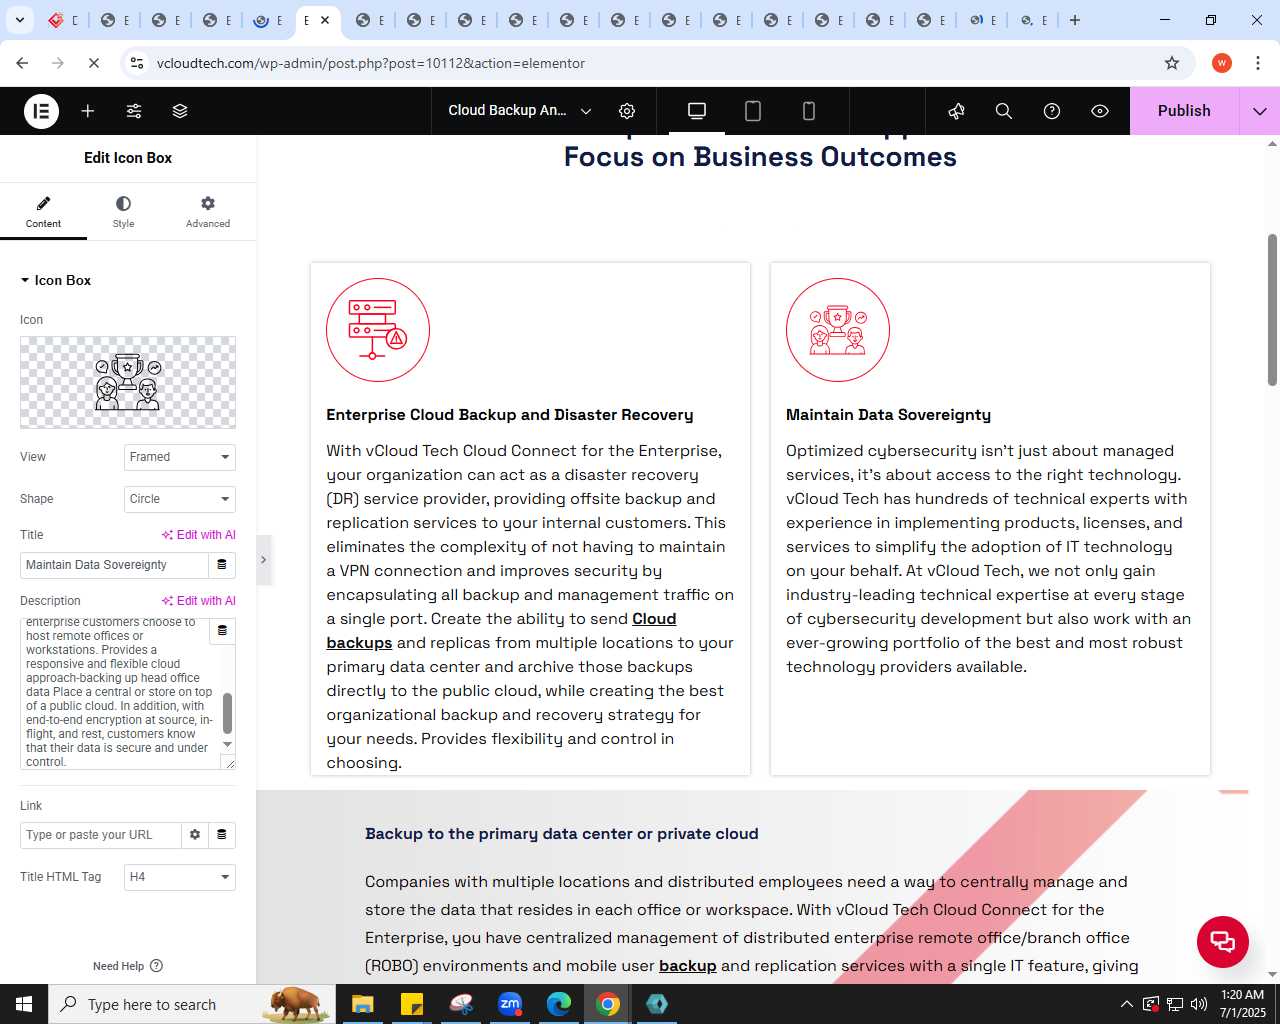Click the Enterprise Cloud Backup heading

click(x=510, y=415)
